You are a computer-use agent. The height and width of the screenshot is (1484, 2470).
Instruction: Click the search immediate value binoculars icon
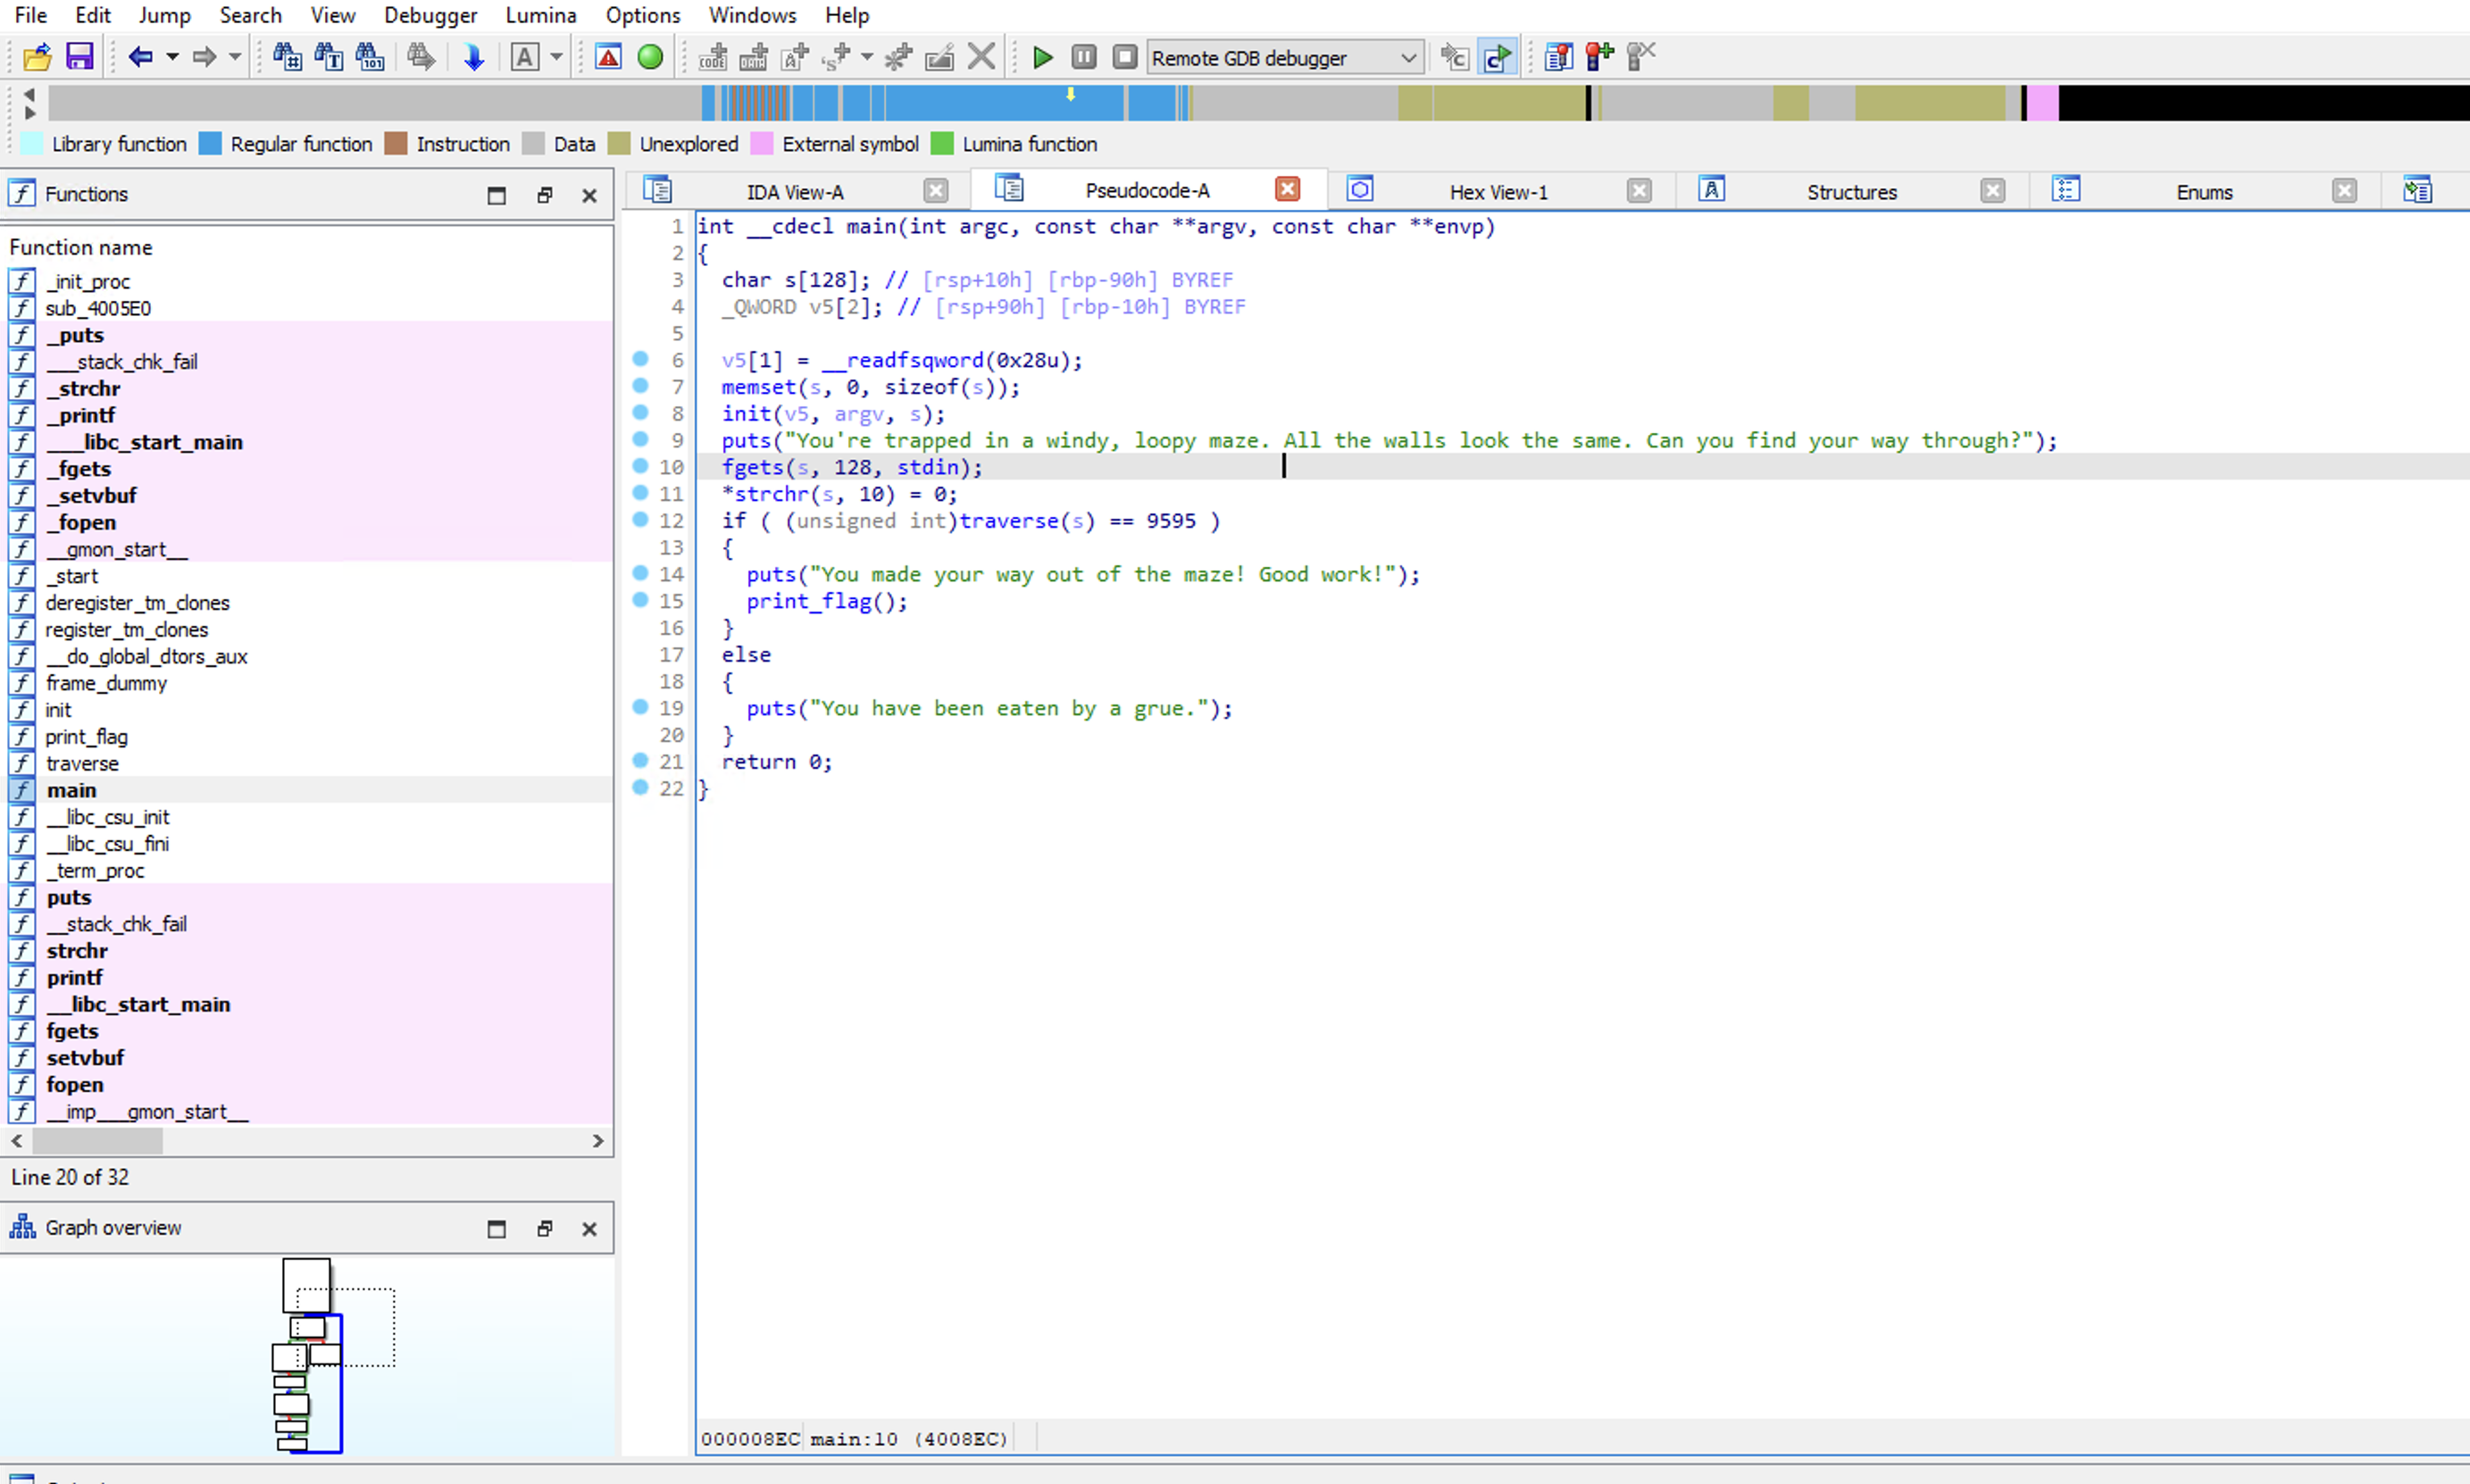(x=287, y=57)
